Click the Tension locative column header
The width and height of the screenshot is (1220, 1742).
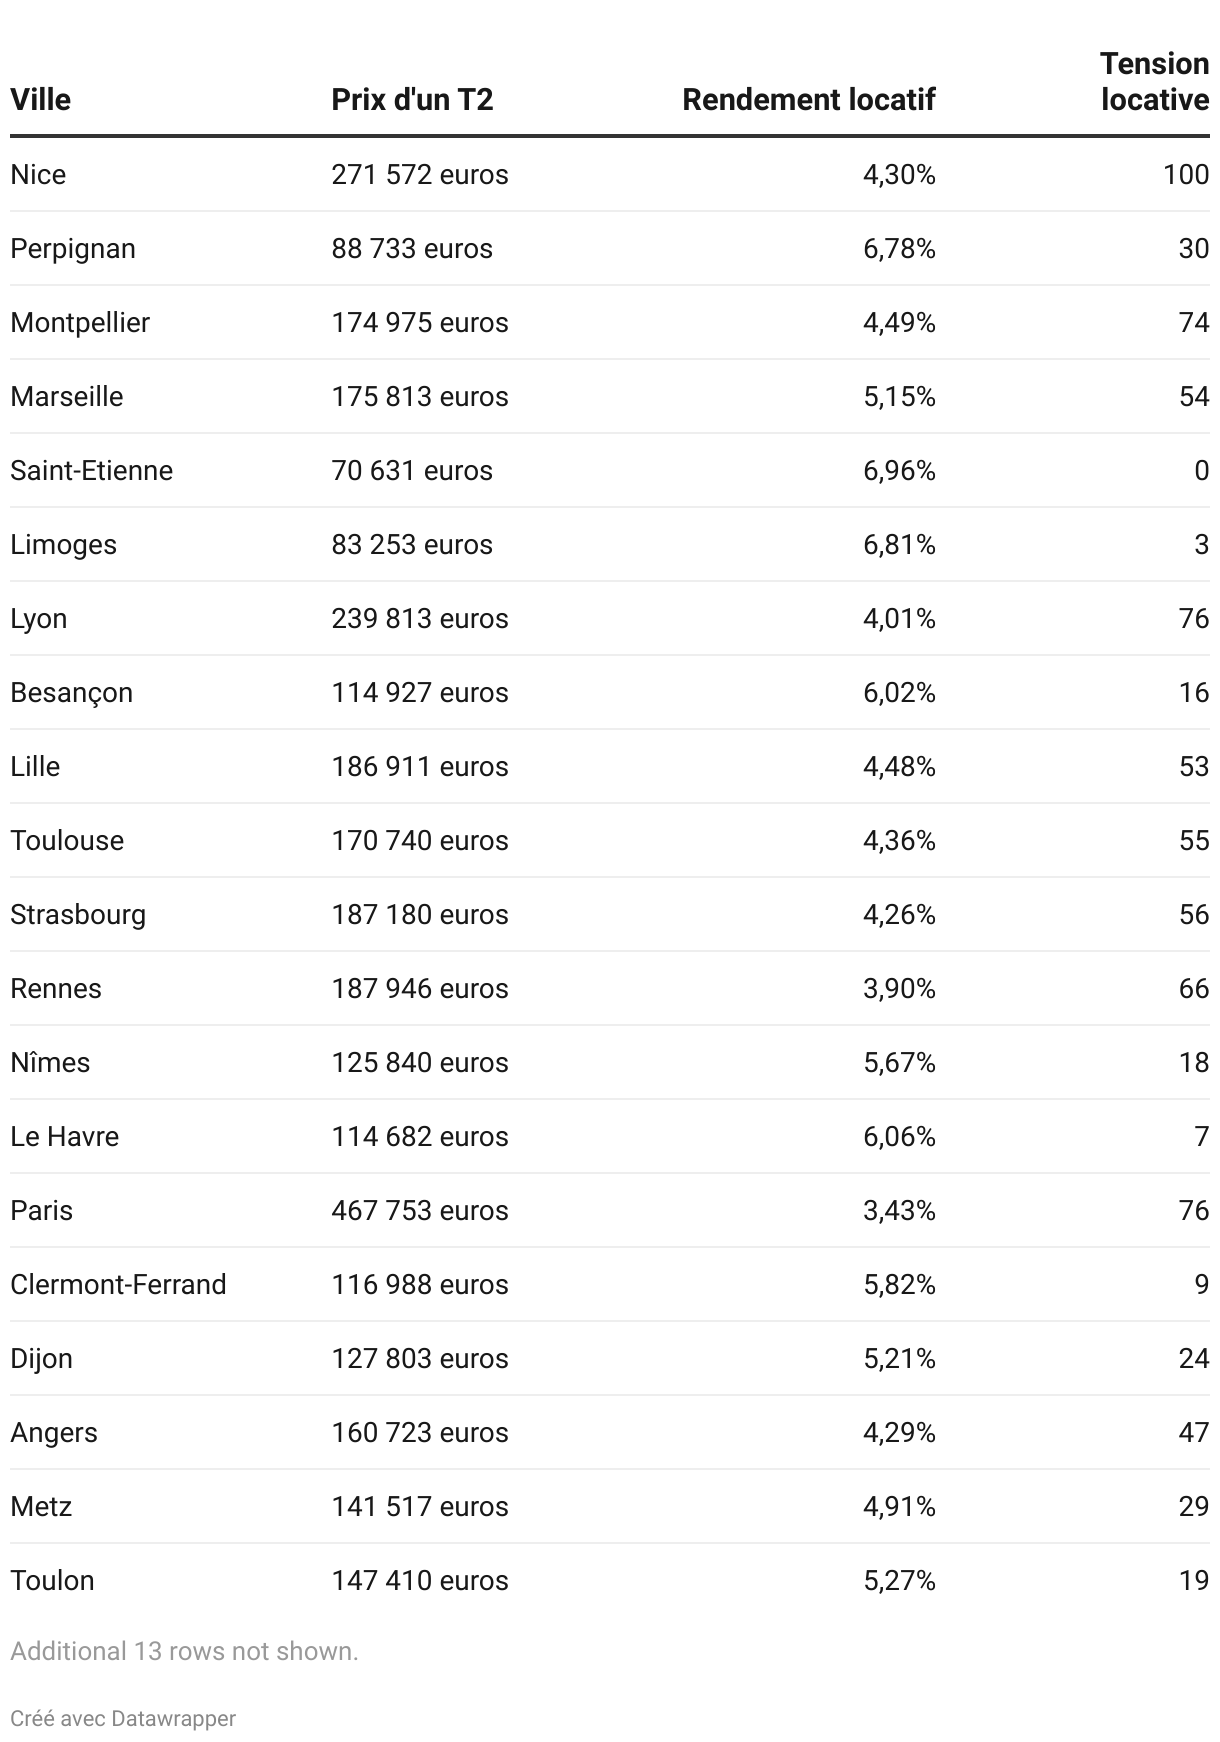[x=1155, y=82]
